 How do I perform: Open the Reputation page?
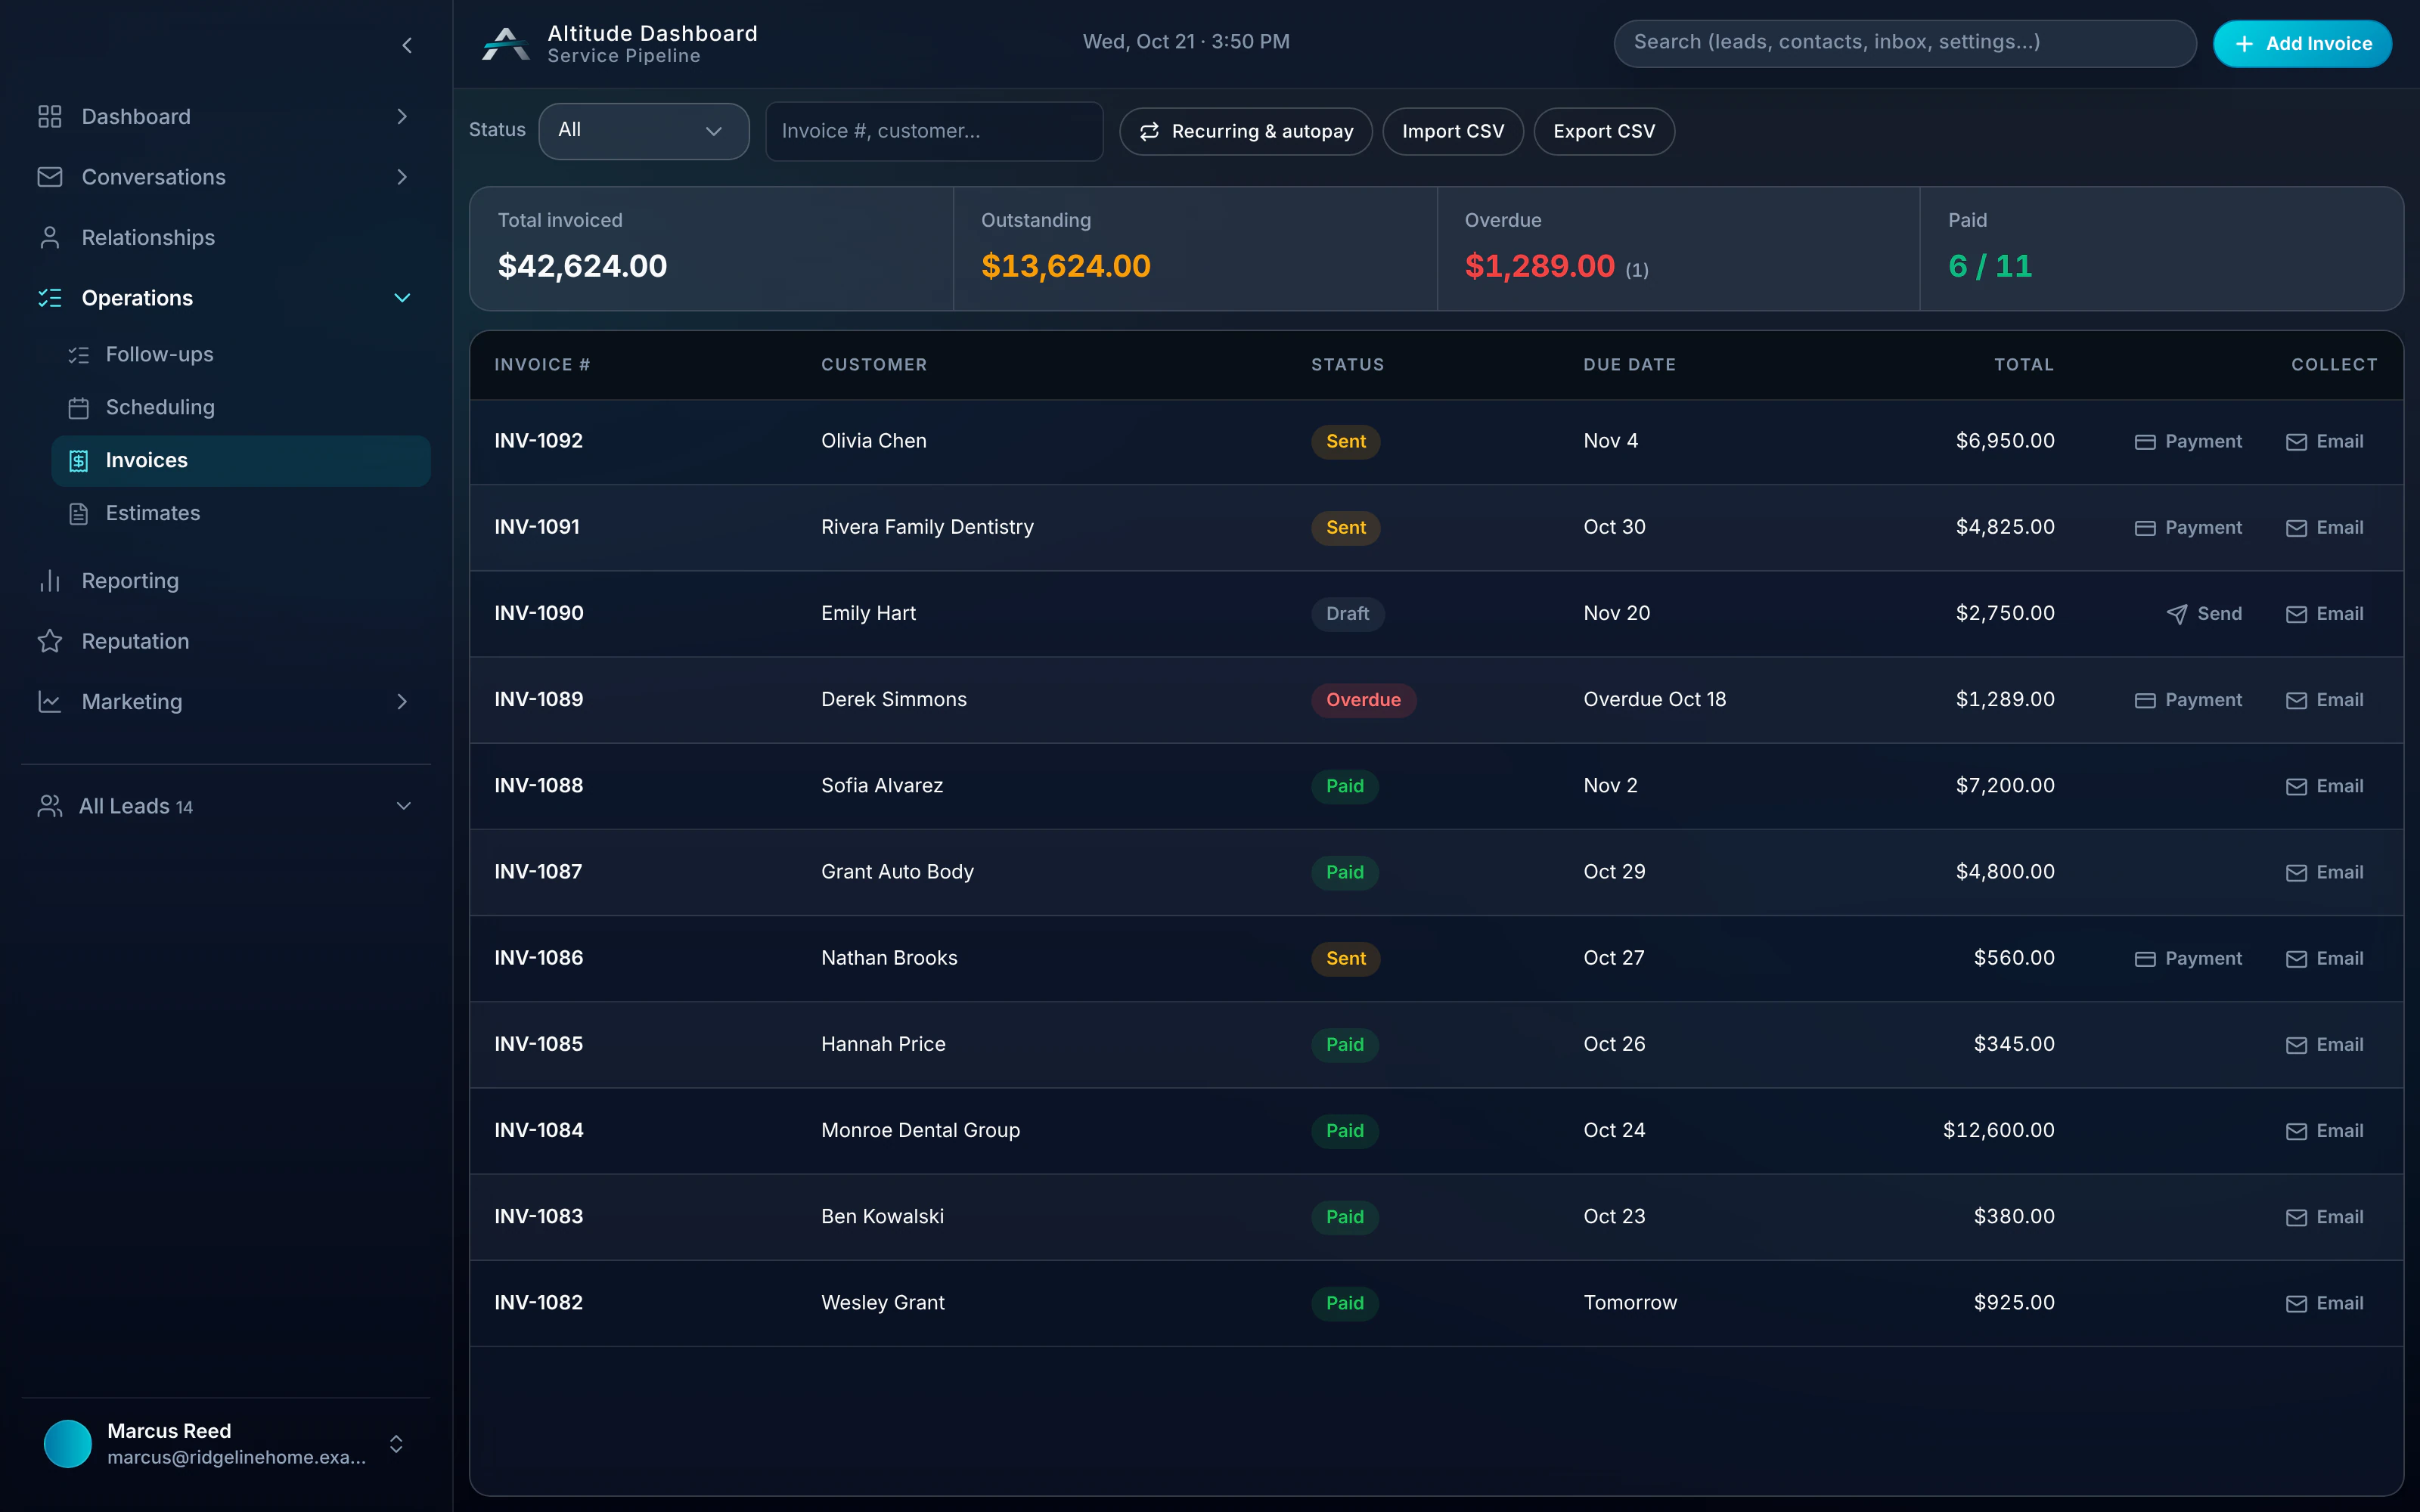[x=226, y=641]
